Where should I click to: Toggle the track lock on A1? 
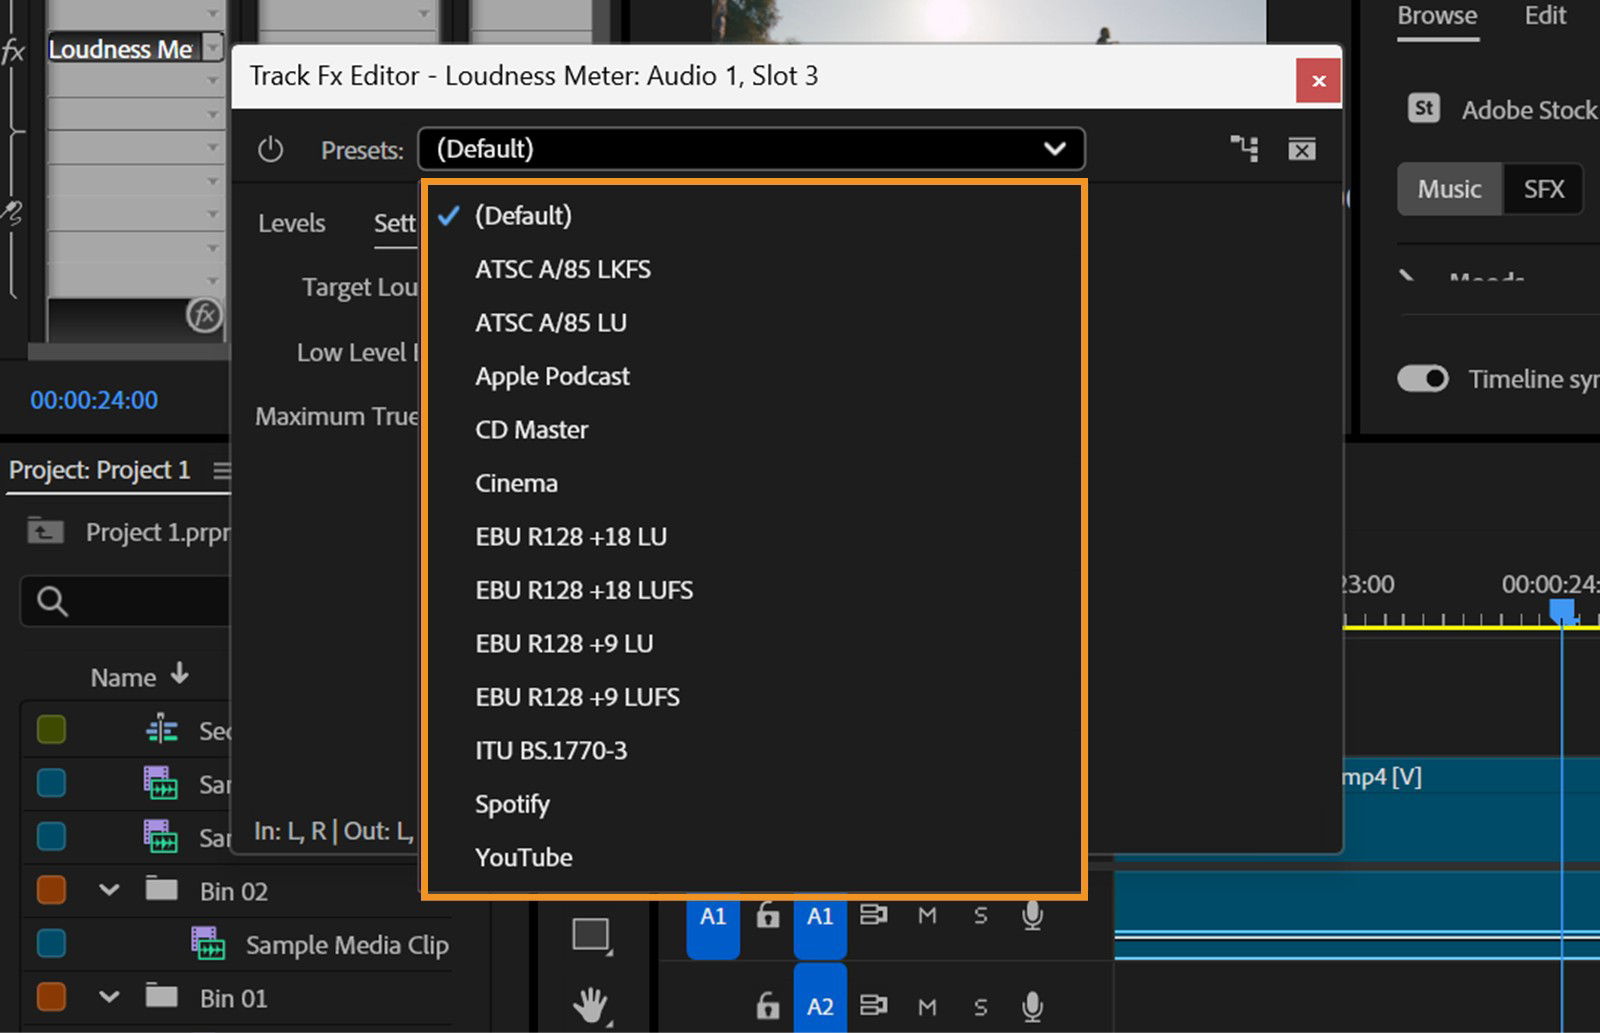click(x=767, y=915)
